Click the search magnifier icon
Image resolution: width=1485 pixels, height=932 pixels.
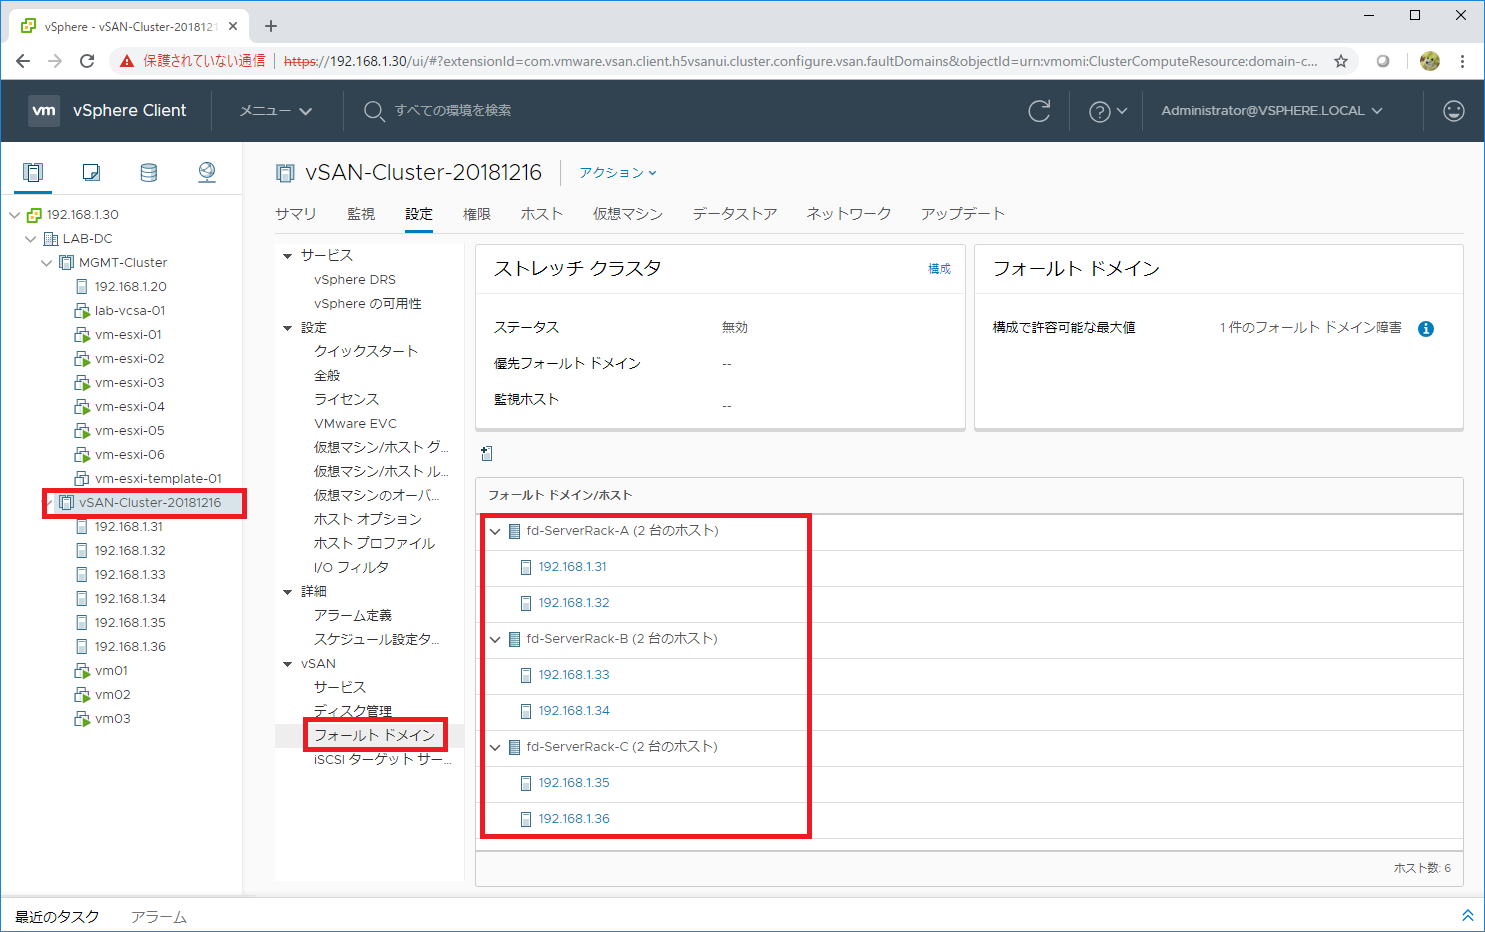click(x=374, y=111)
